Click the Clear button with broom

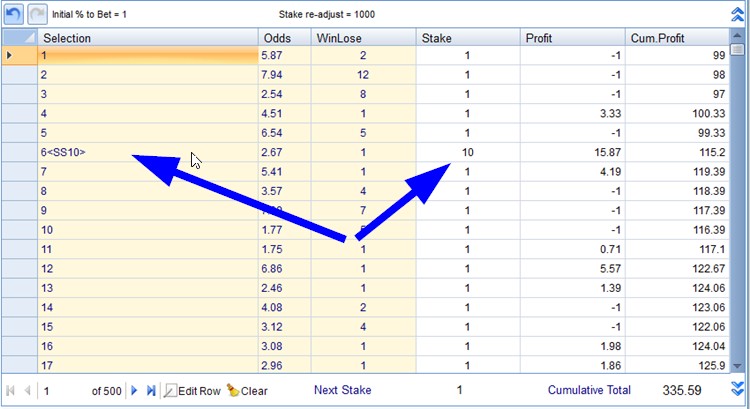click(x=247, y=391)
